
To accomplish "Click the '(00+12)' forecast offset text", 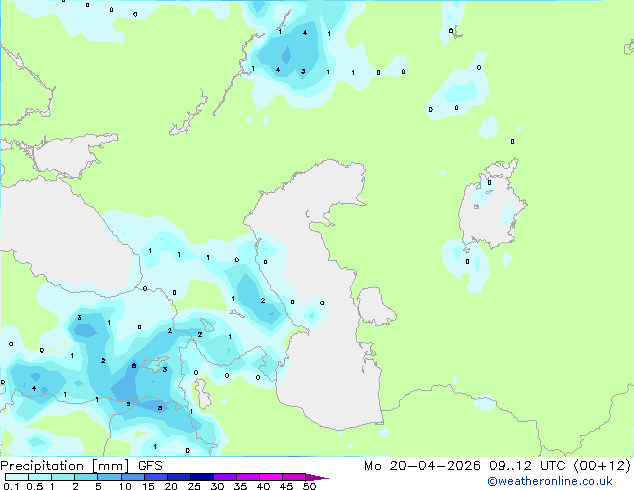I will 602,466.
